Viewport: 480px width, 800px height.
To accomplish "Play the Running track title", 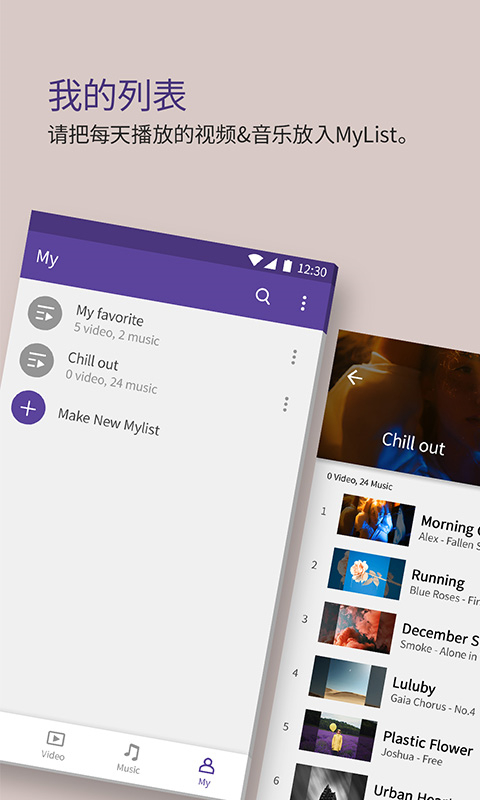I will click(x=438, y=579).
